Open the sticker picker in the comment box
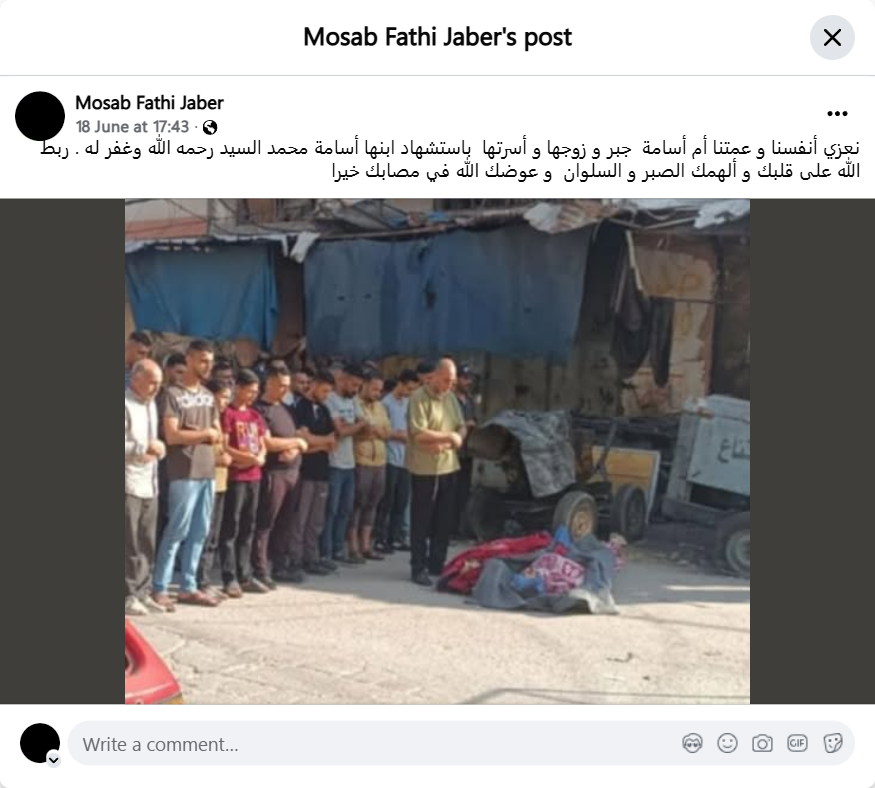The height and width of the screenshot is (788, 875). click(x=832, y=743)
